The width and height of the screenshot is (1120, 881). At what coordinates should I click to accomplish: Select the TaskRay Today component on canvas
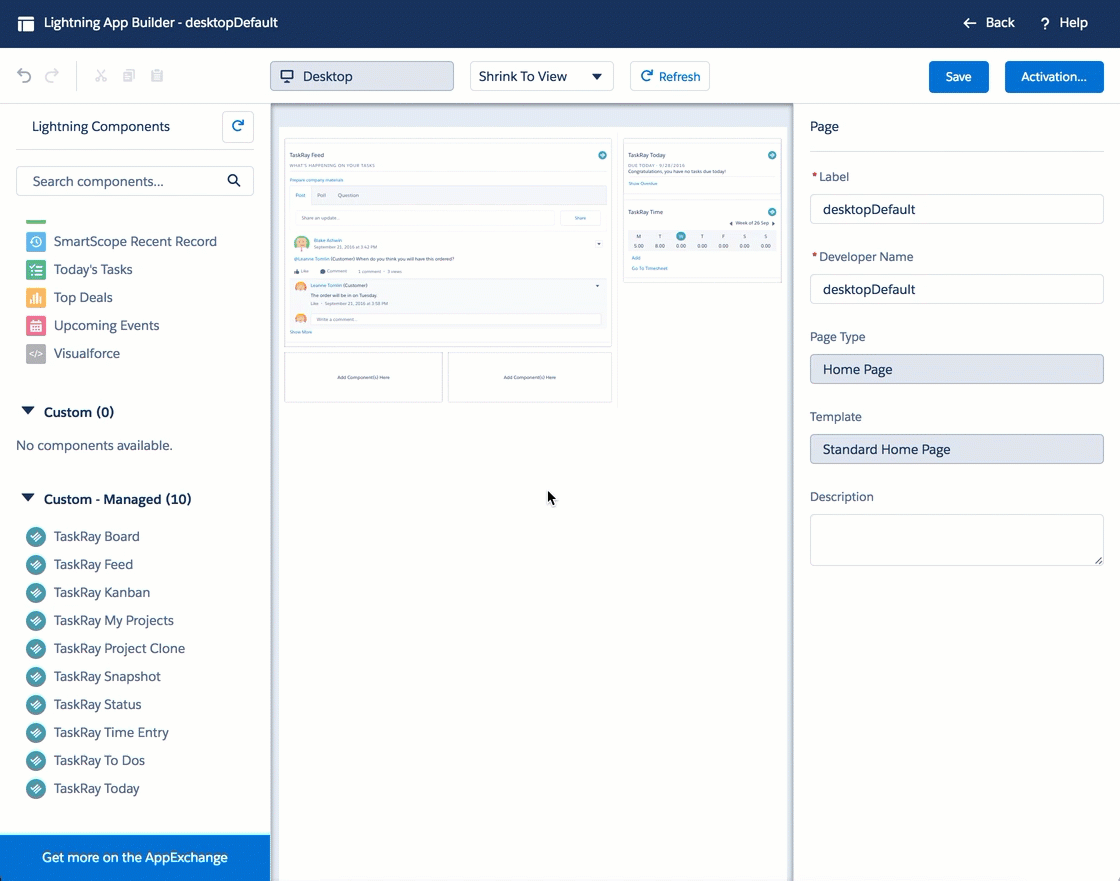pos(702,169)
